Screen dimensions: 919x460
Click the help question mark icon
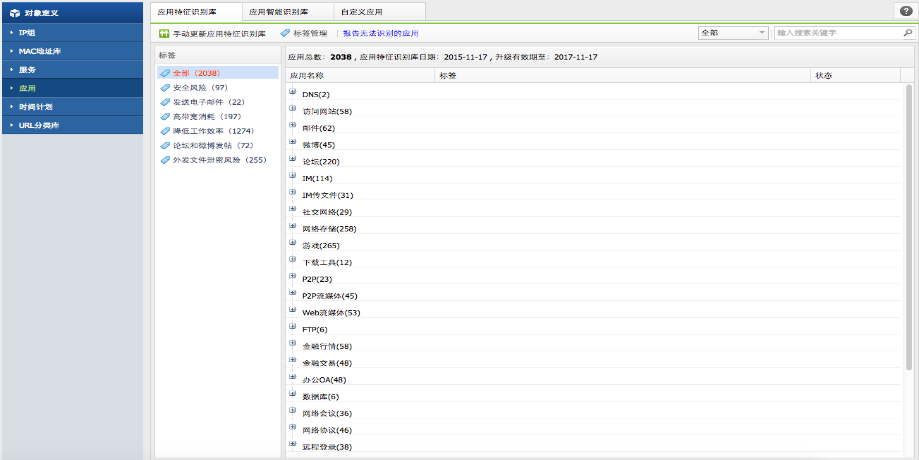tap(906, 10)
